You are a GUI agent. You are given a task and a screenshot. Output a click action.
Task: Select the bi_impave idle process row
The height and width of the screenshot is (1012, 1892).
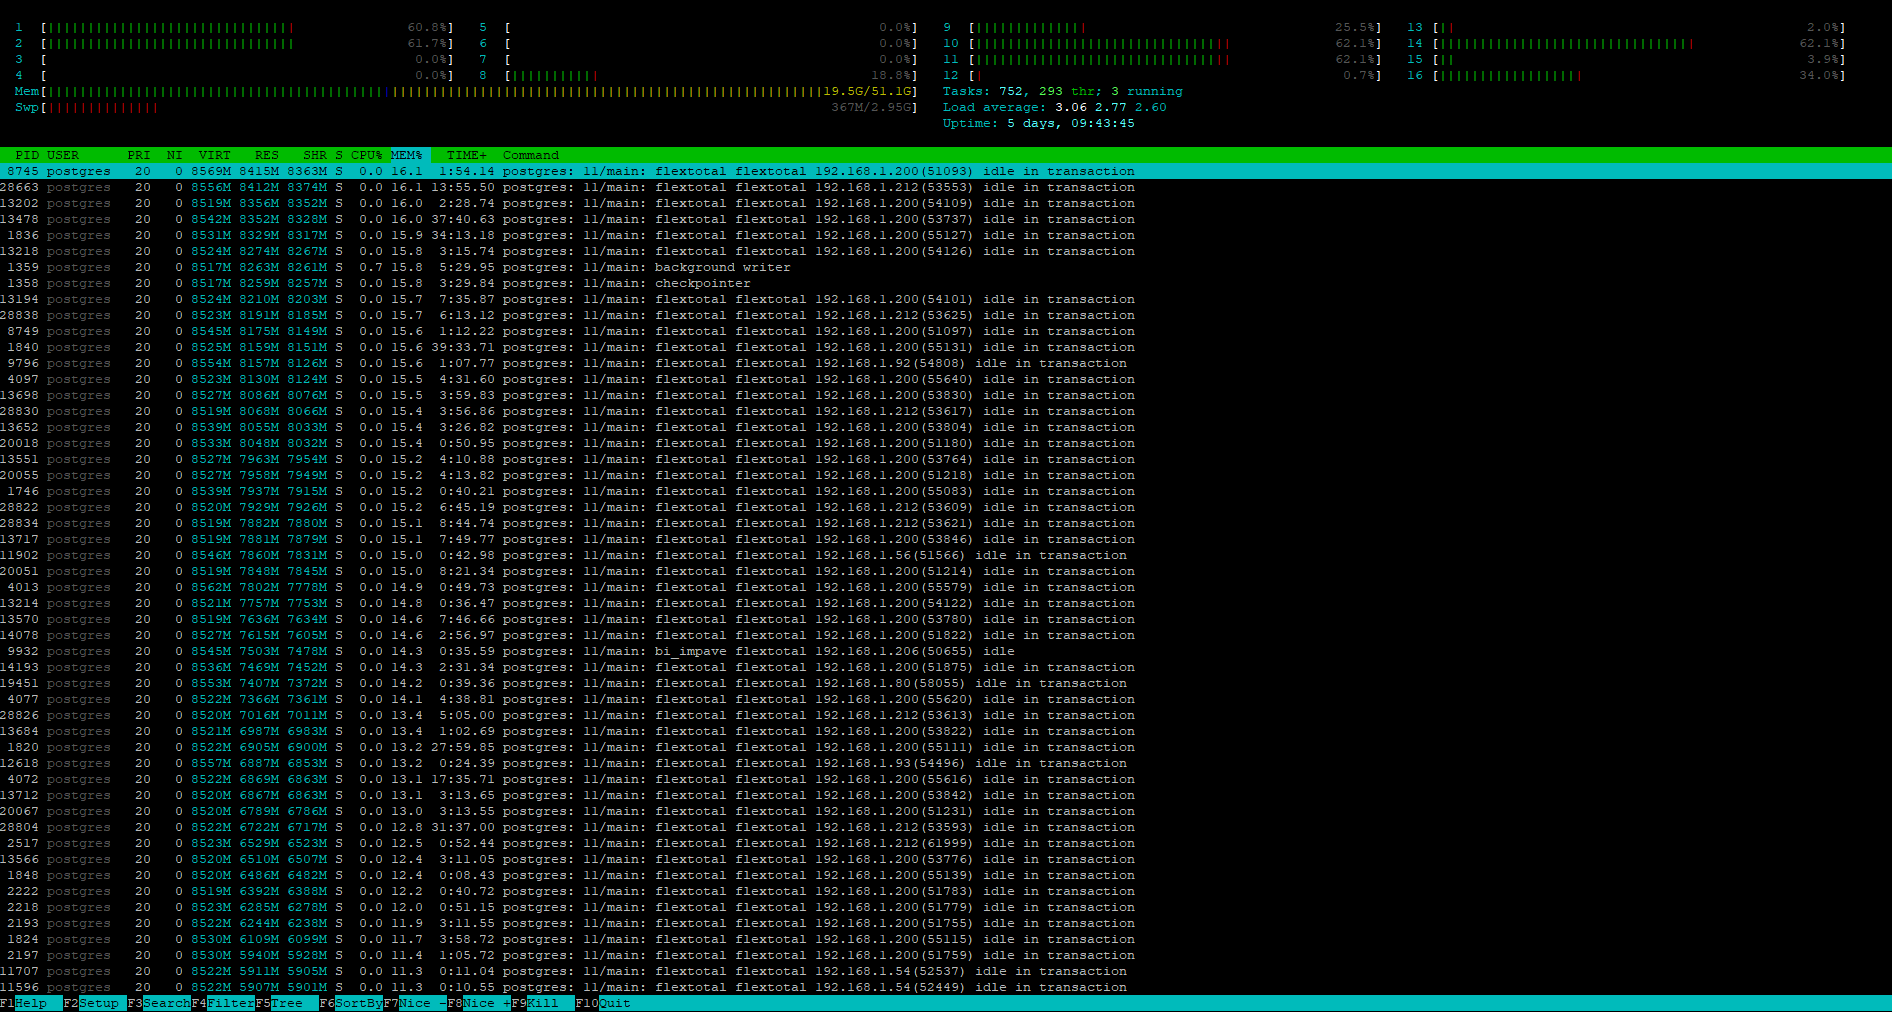[x=946, y=651]
